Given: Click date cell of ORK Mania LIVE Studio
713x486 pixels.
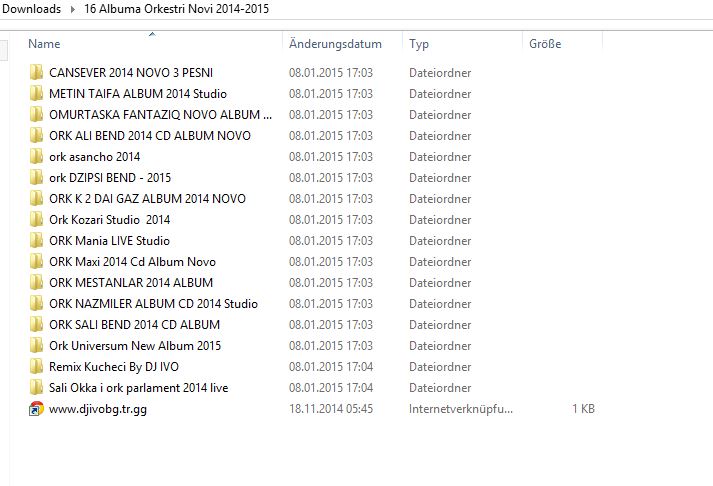Looking at the screenshot, I should pyautogui.click(x=331, y=240).
